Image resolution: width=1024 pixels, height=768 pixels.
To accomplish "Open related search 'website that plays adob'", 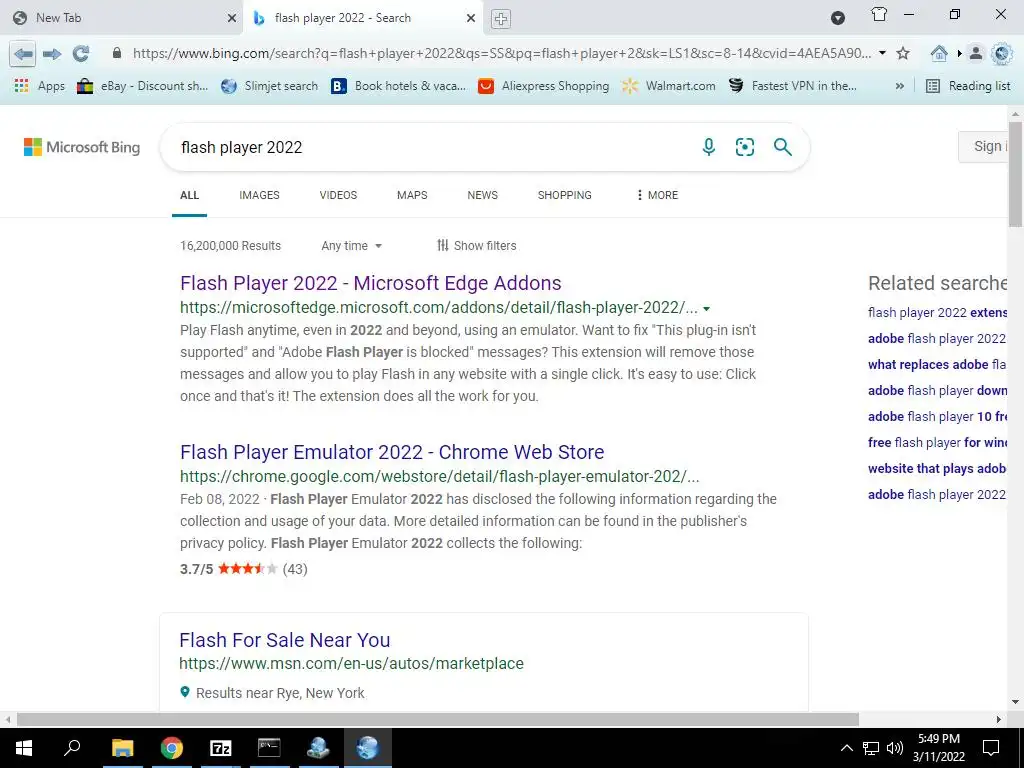I will click(937, 468).
